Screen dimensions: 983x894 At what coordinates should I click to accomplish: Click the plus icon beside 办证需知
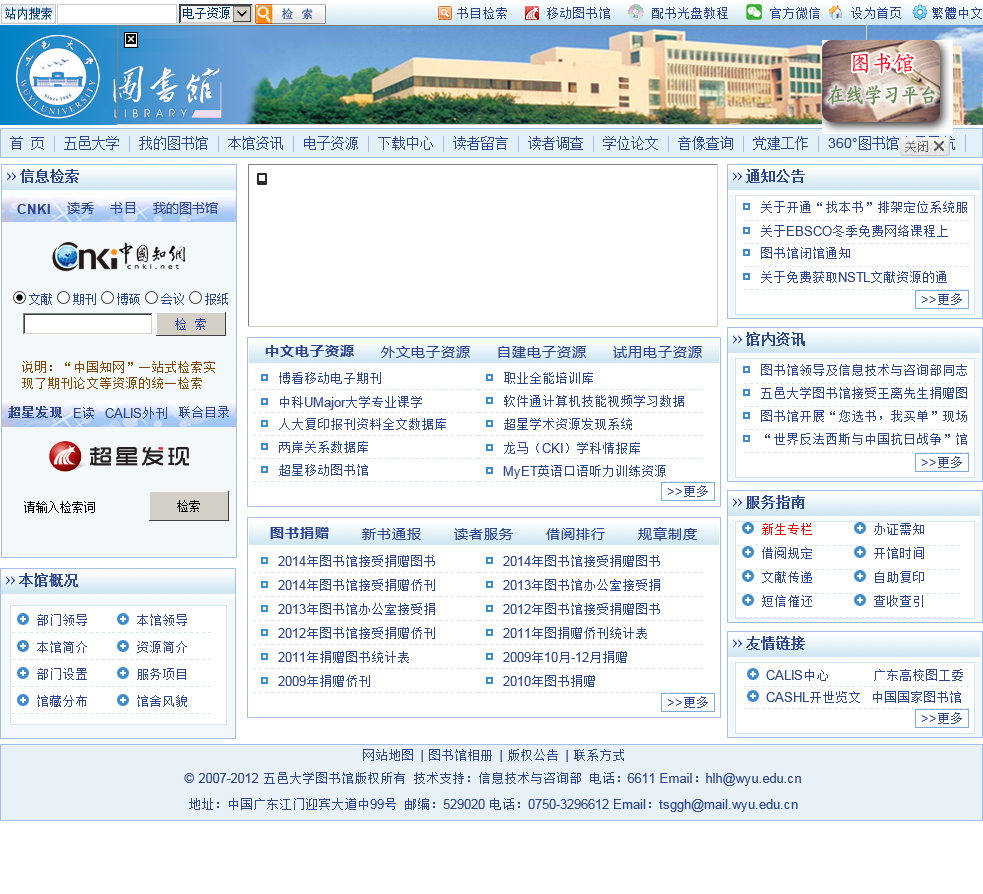[x=860, y=529]
